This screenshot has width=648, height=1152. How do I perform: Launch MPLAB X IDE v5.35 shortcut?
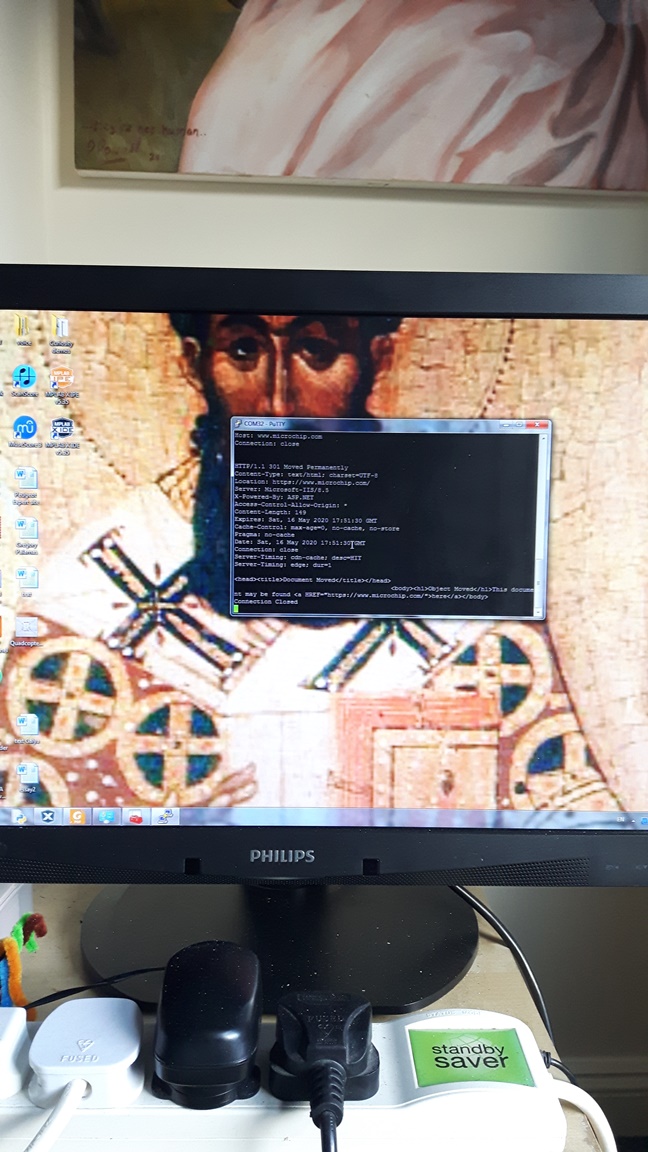(x=62, y=435)
